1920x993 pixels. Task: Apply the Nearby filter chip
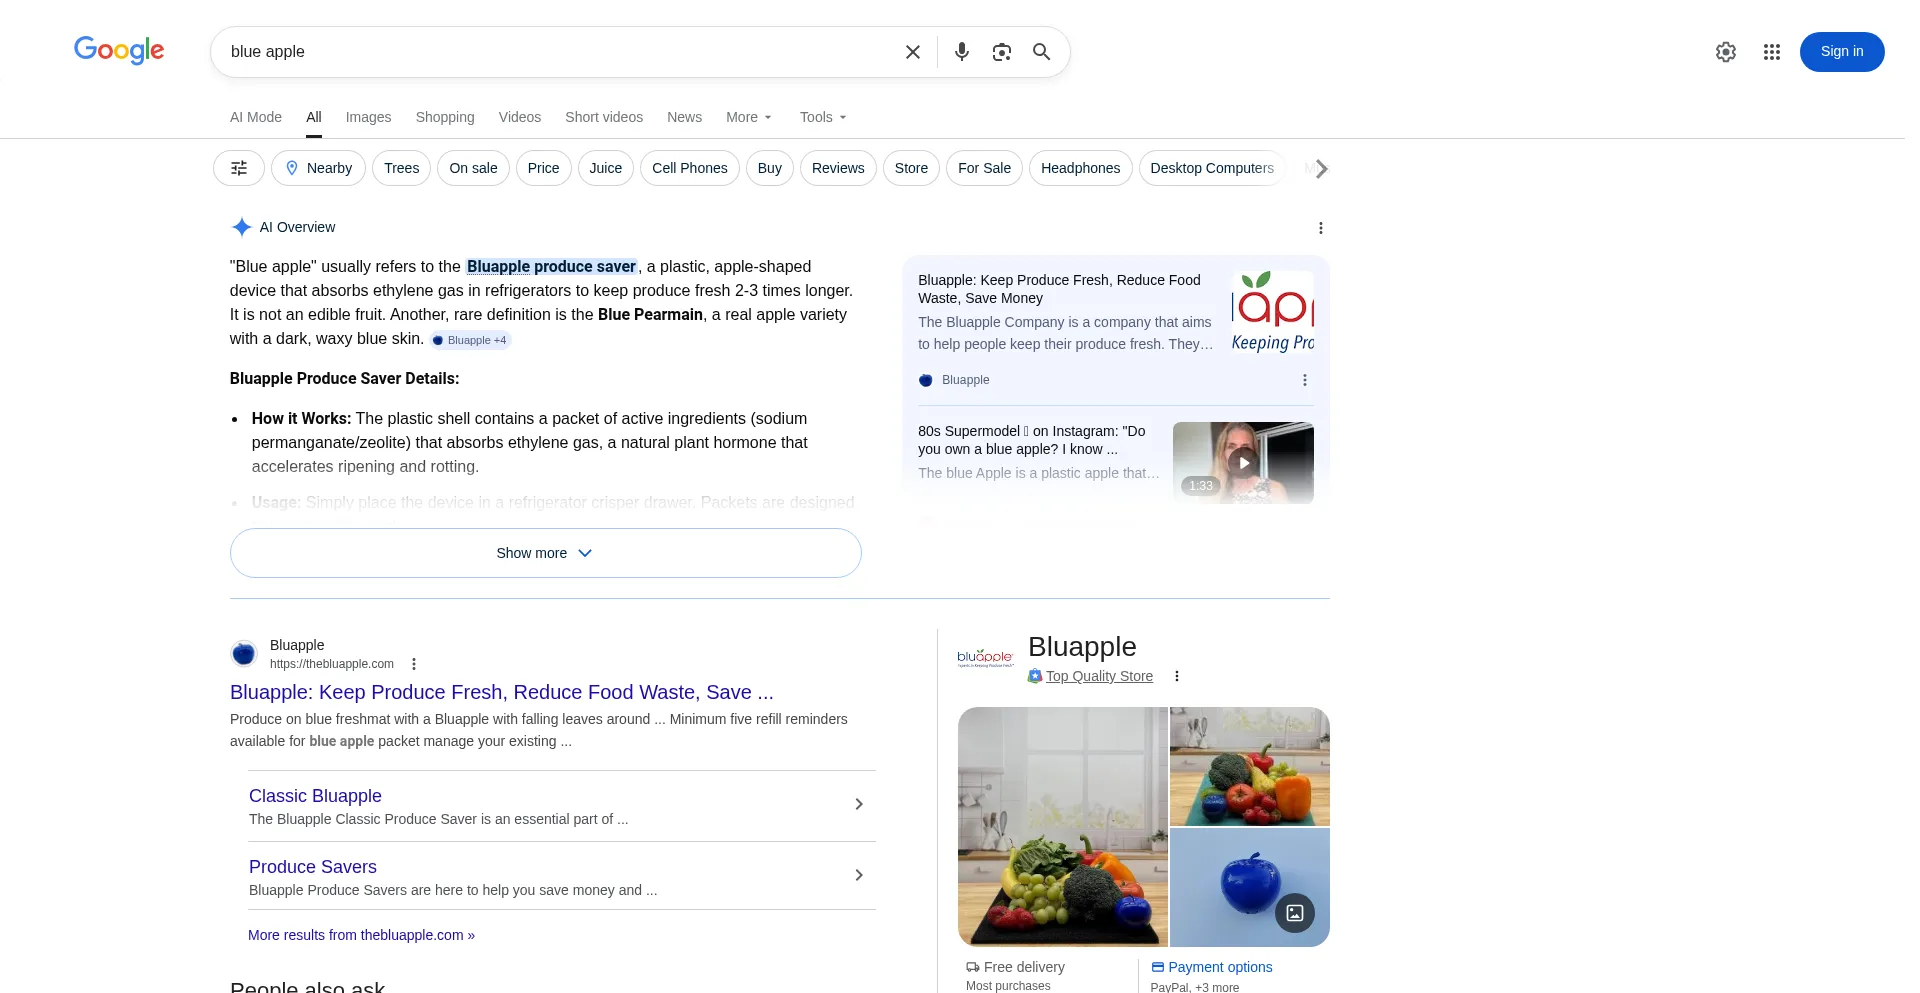point(318,168)
